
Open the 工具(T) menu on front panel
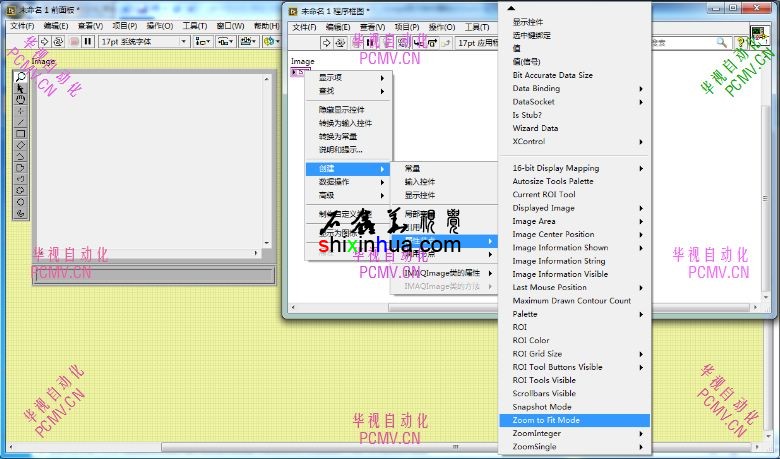coord(194,25)
